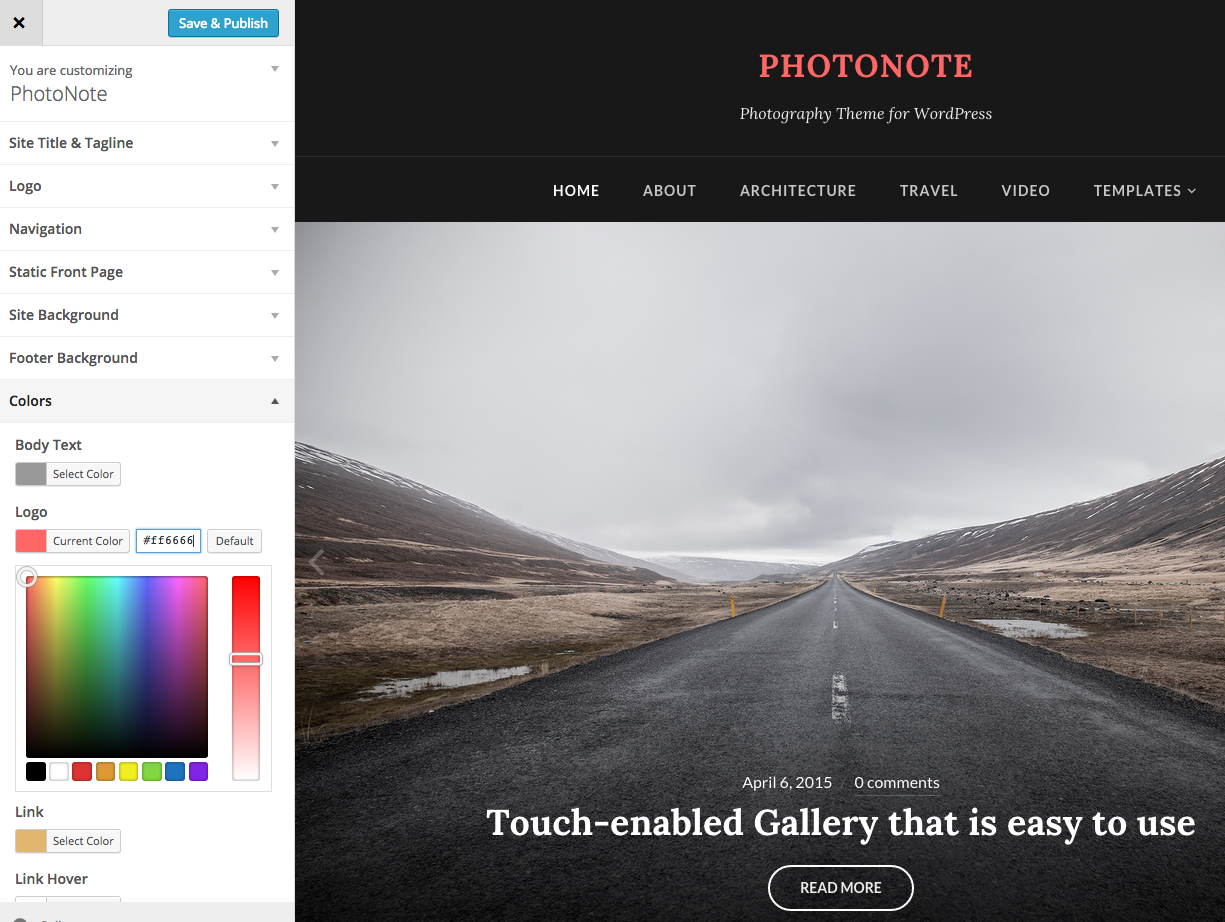
Task: Close the customizer with the X icon
Action: (20, 23)
